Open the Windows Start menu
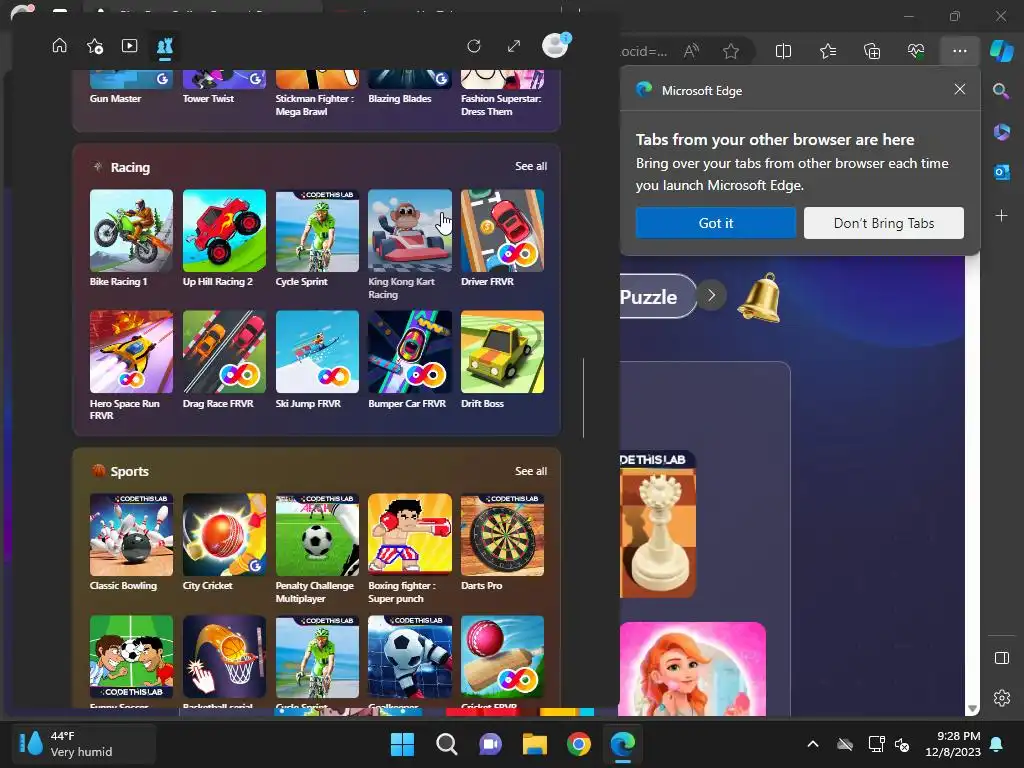This screenshot has height=768, width=1024. coord(402,744)
